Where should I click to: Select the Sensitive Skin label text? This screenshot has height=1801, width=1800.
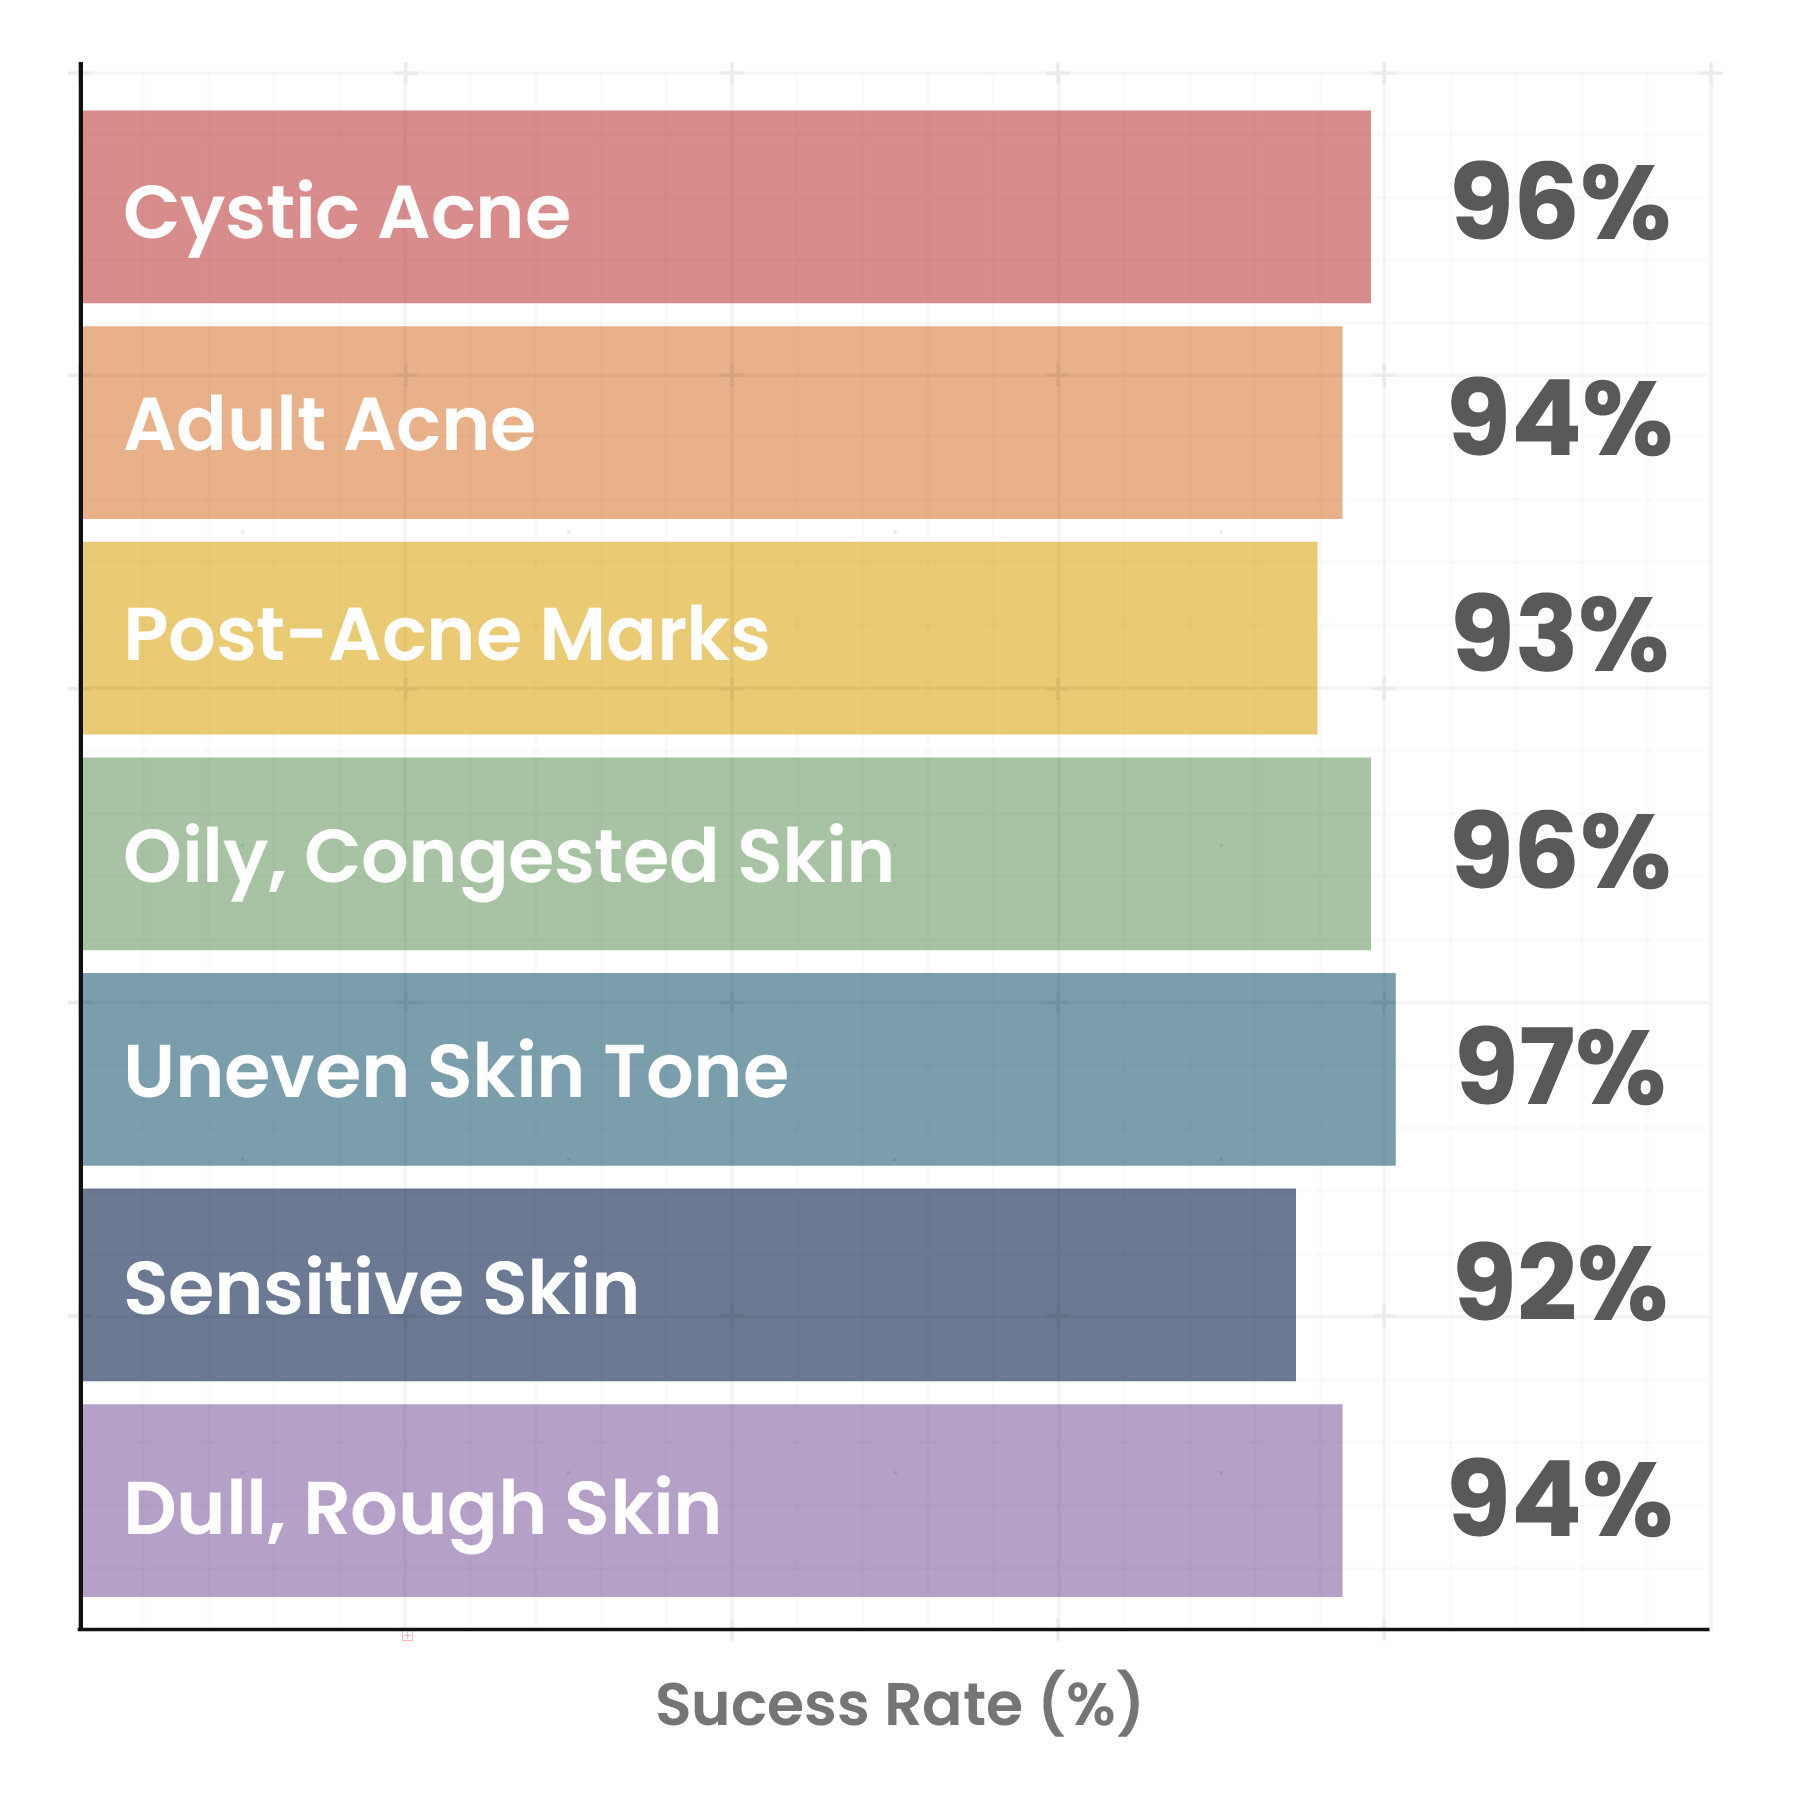[381, 1288]
